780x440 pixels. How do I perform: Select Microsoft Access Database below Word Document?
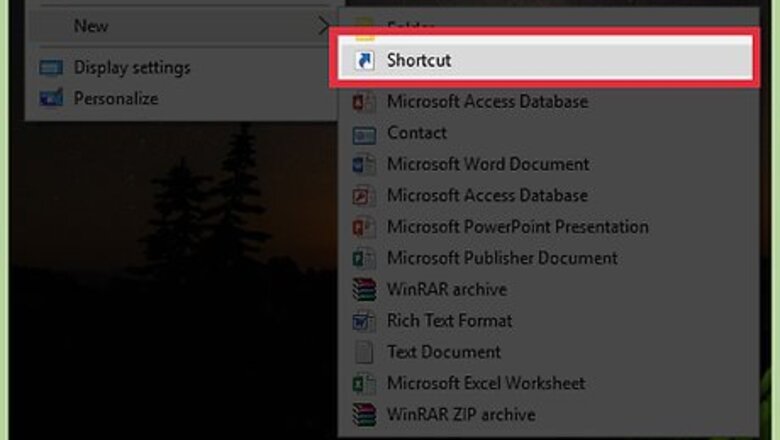pos(549,195)
